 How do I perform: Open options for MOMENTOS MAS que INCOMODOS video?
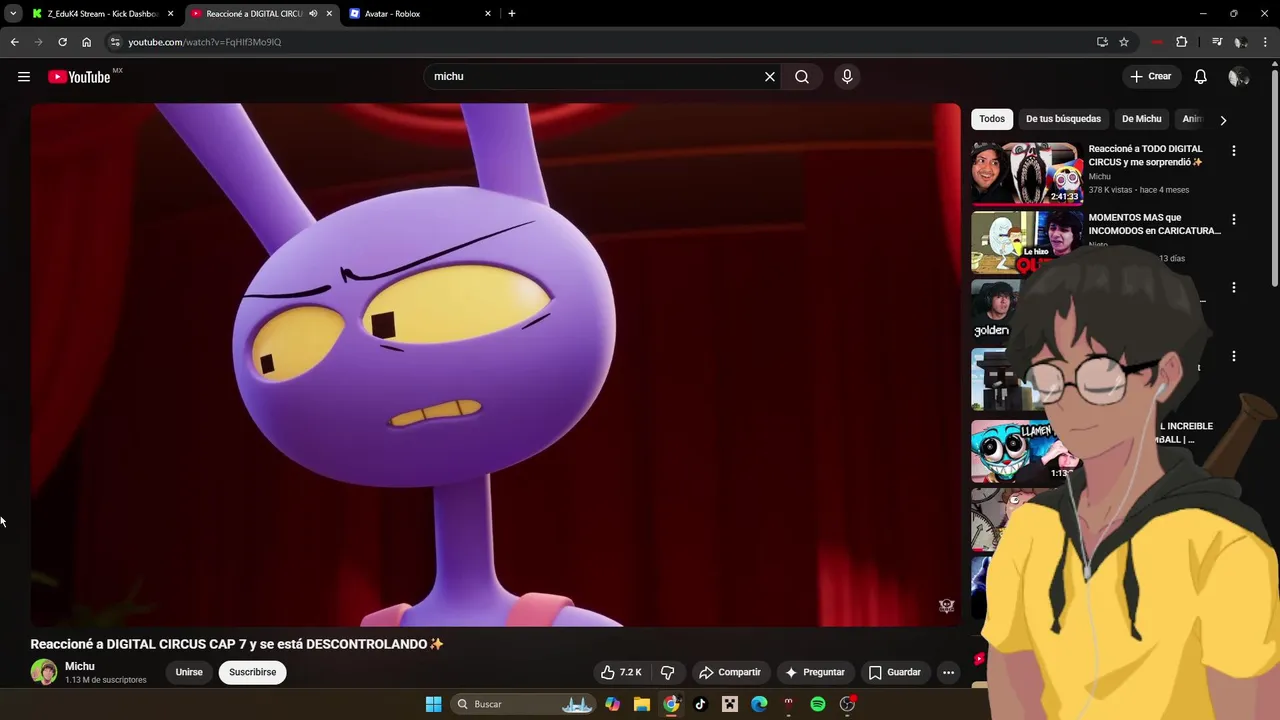click(1234, 219)
